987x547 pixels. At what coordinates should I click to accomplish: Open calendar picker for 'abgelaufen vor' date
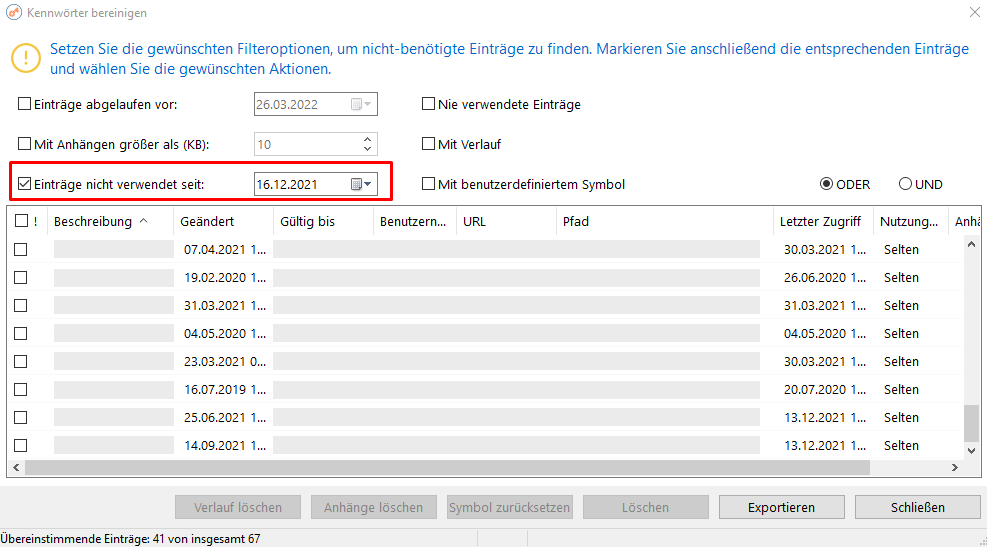click(x=361, y=104)
